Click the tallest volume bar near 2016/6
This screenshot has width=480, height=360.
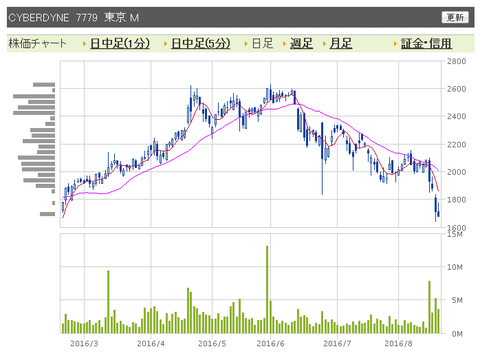(x=267, y=289)
